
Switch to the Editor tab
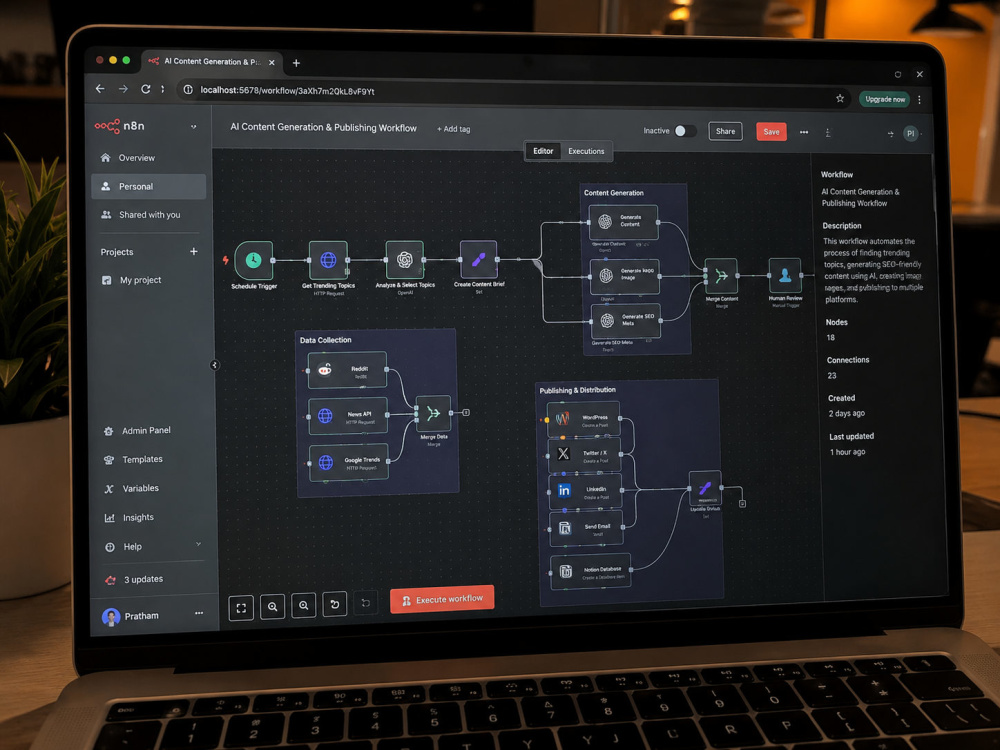pyautogui.click(x=543, y=151)
